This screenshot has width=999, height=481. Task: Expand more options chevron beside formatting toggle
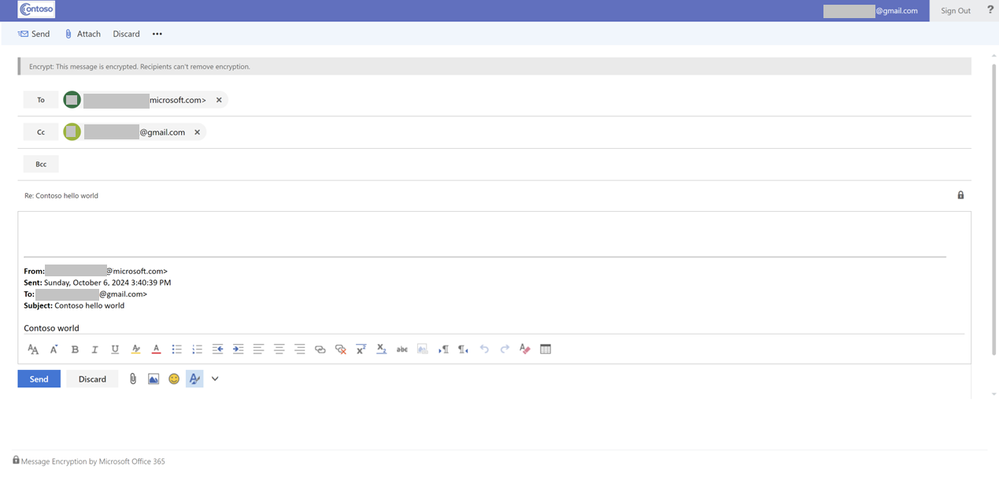coord(215,379)
